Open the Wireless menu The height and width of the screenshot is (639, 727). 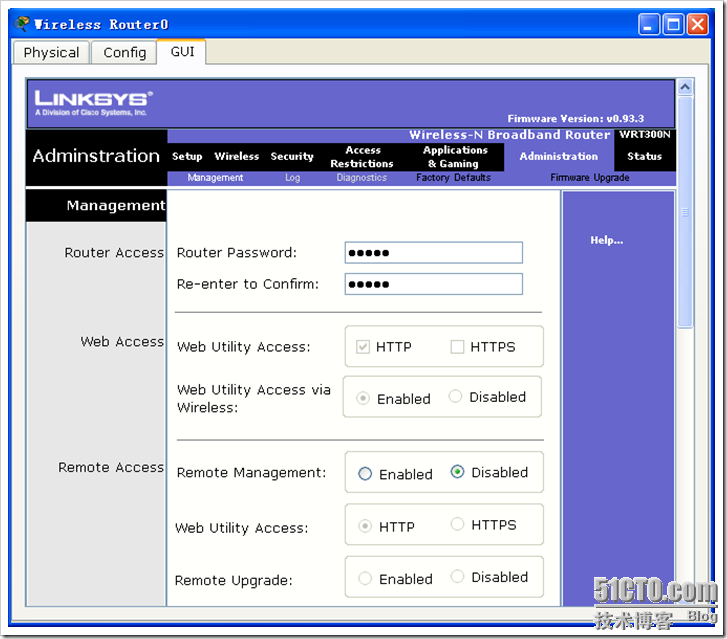(236, 156)
